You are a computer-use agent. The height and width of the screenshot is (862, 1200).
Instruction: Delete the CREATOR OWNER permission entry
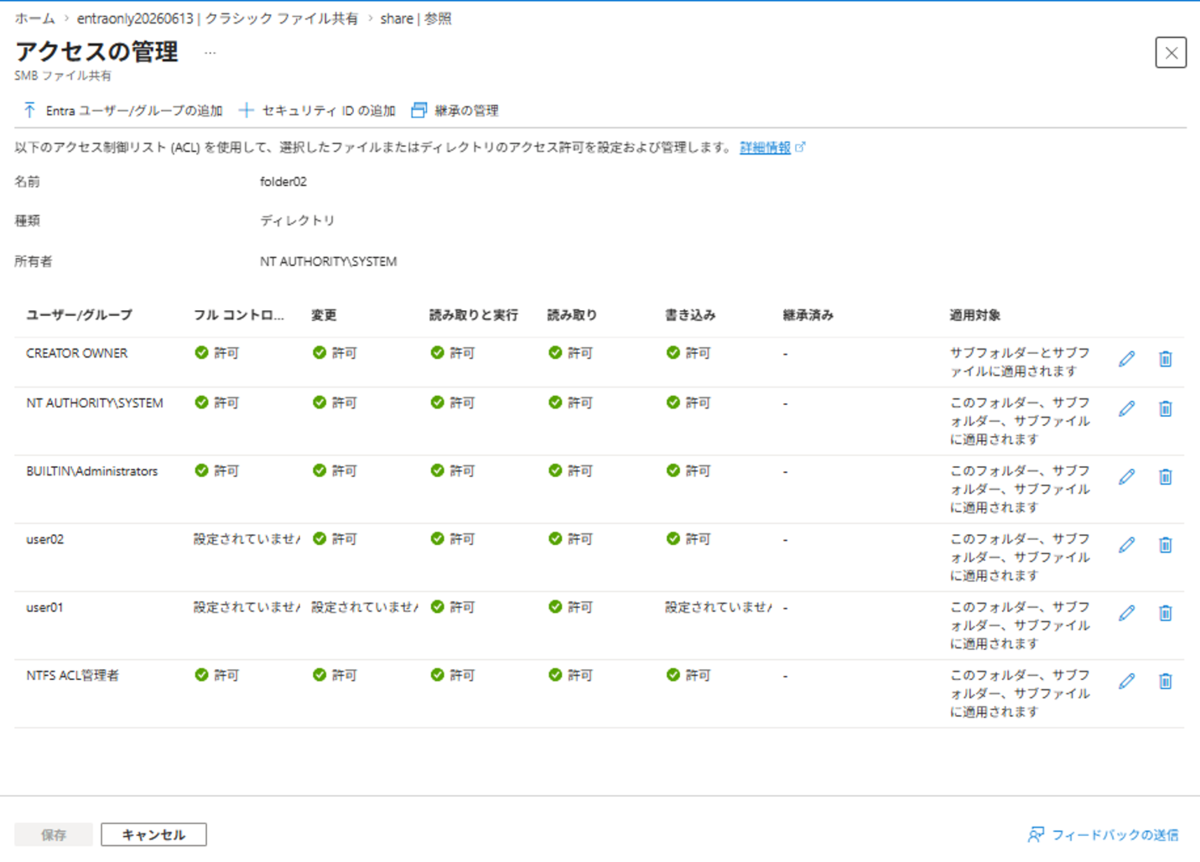click(x=1165, y=358)
